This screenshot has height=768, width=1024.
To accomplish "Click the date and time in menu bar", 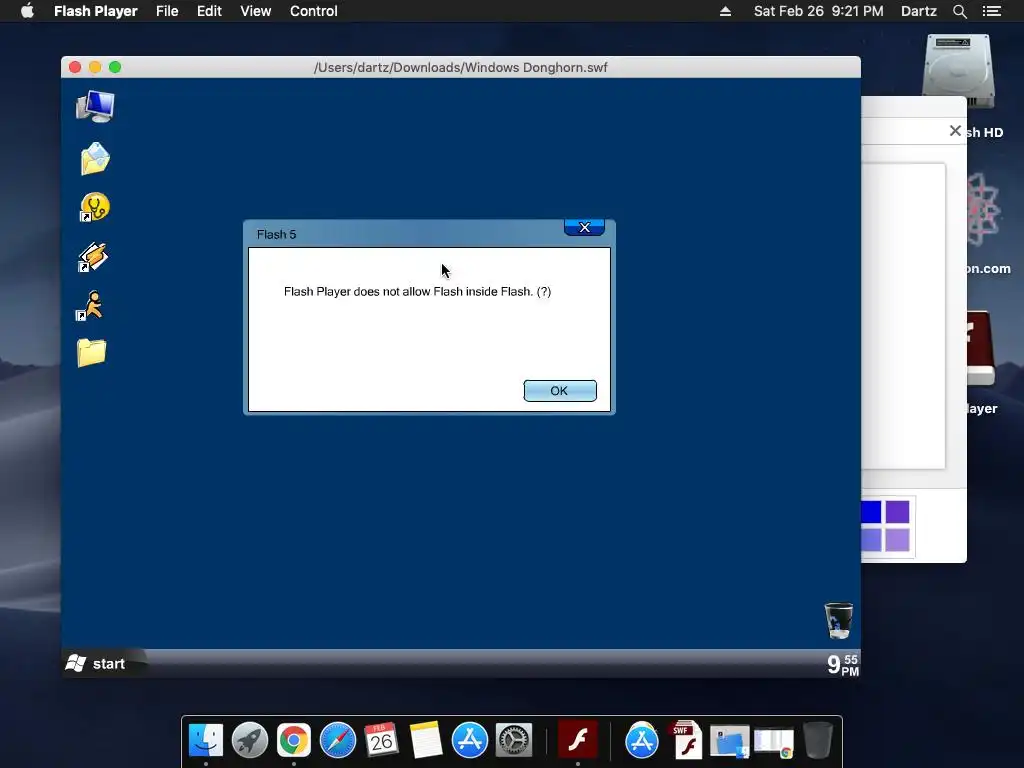I will [818, 11].
